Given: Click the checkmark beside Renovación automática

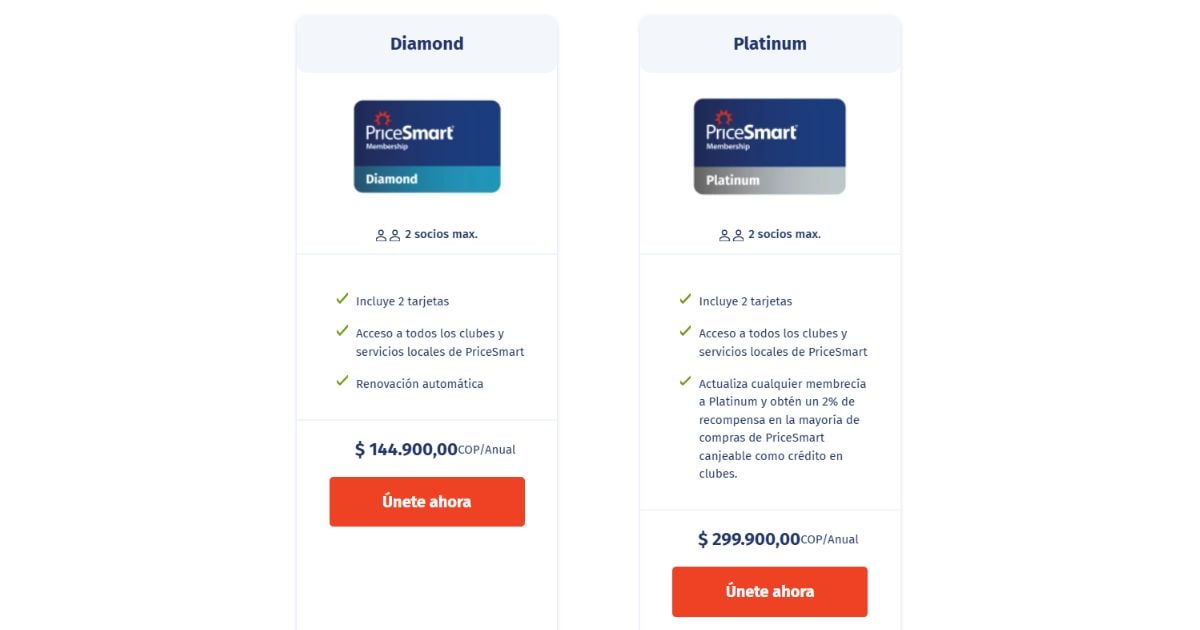Looking at the screenshot, I should 342,381.
